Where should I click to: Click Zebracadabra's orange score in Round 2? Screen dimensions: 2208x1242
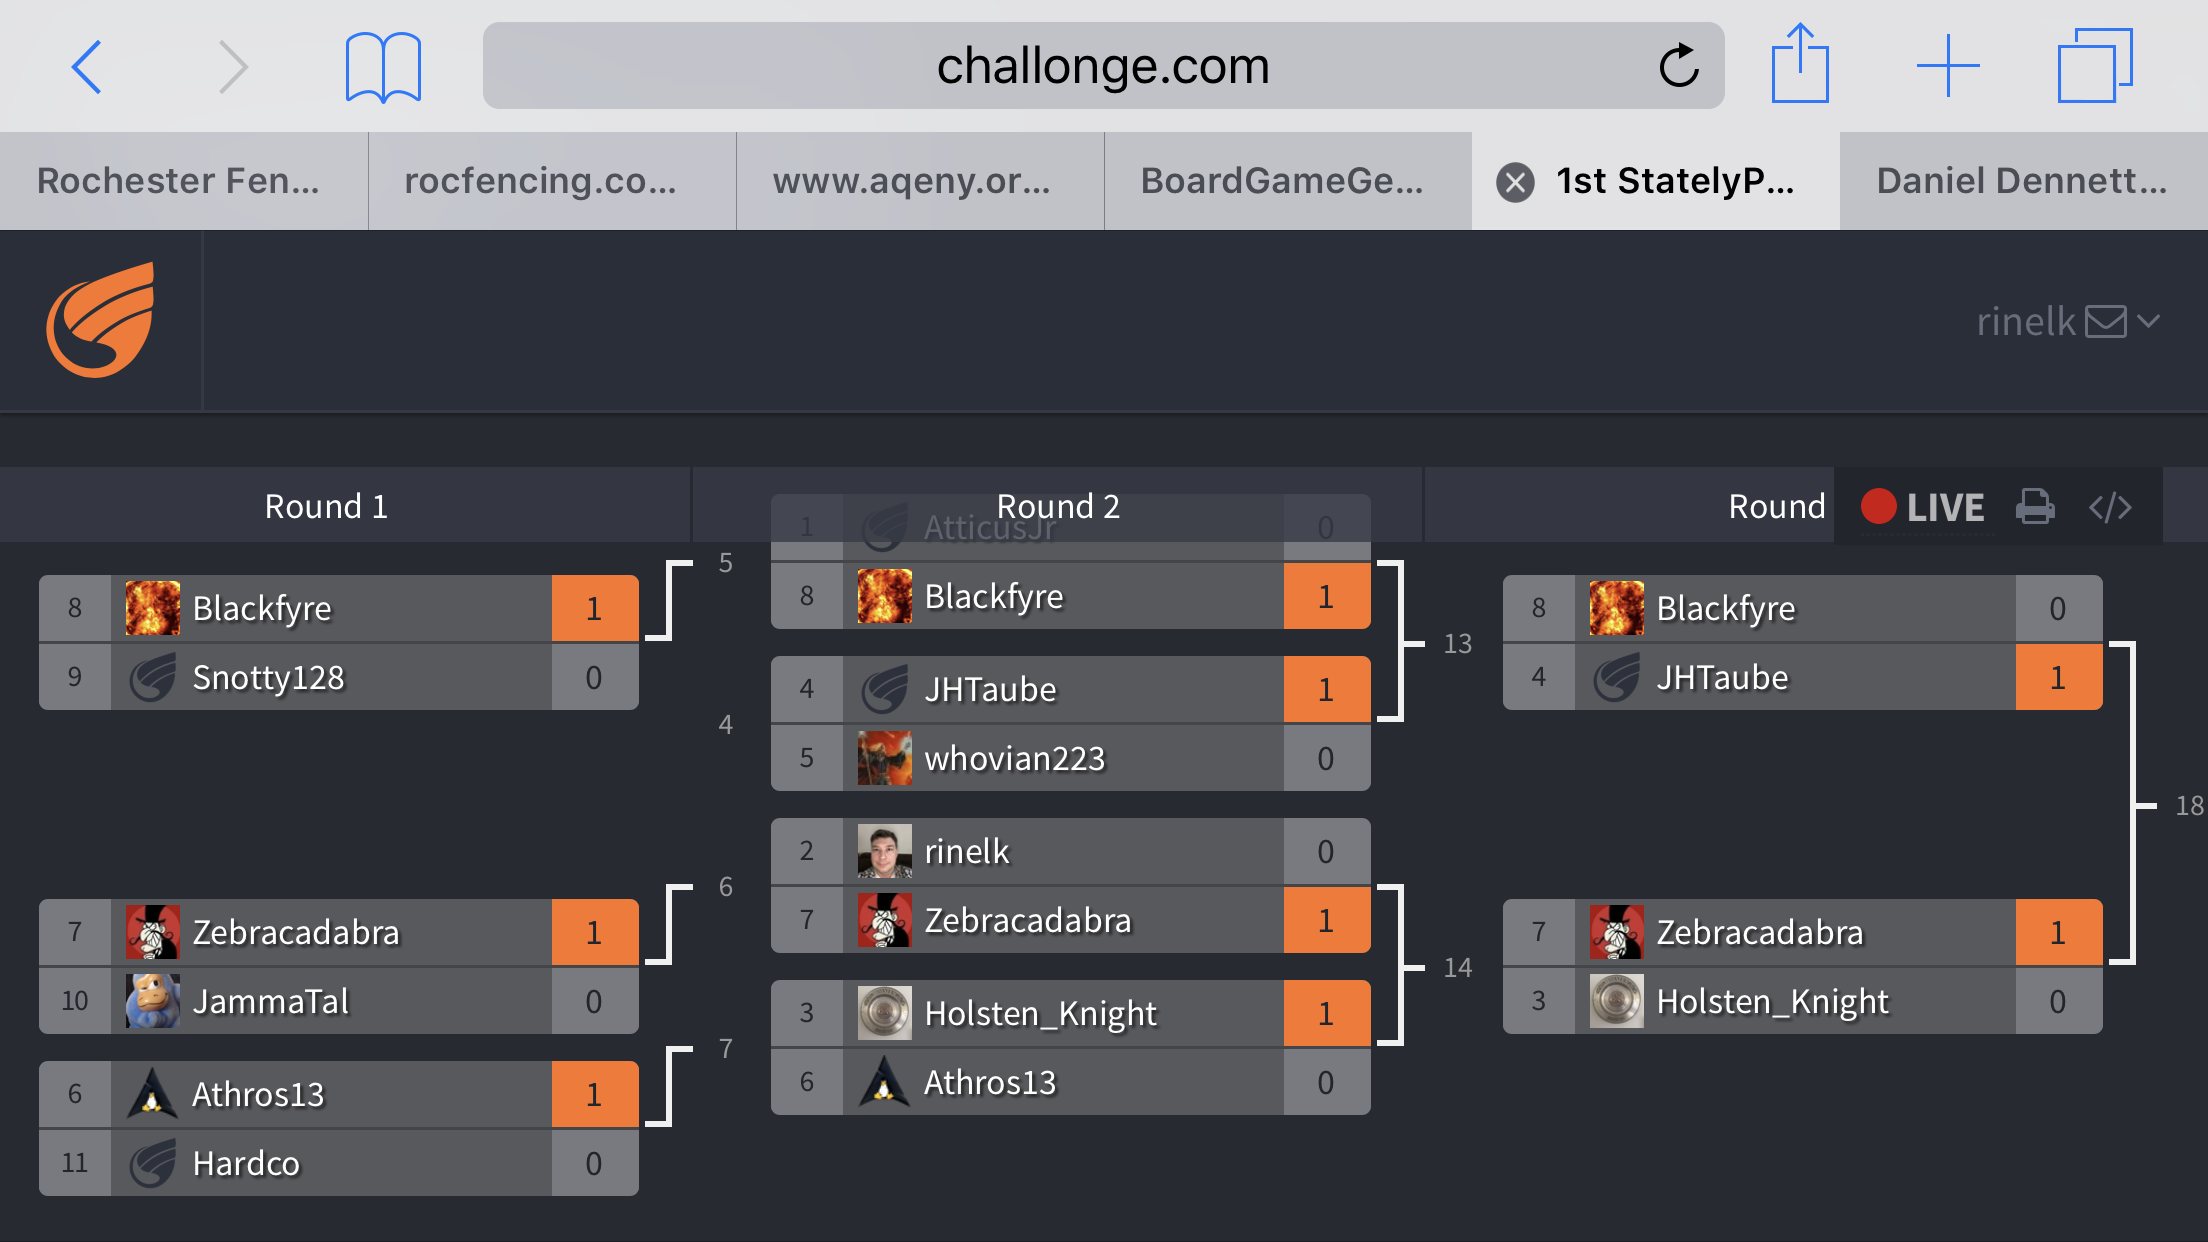click(x=1326, y=920)
